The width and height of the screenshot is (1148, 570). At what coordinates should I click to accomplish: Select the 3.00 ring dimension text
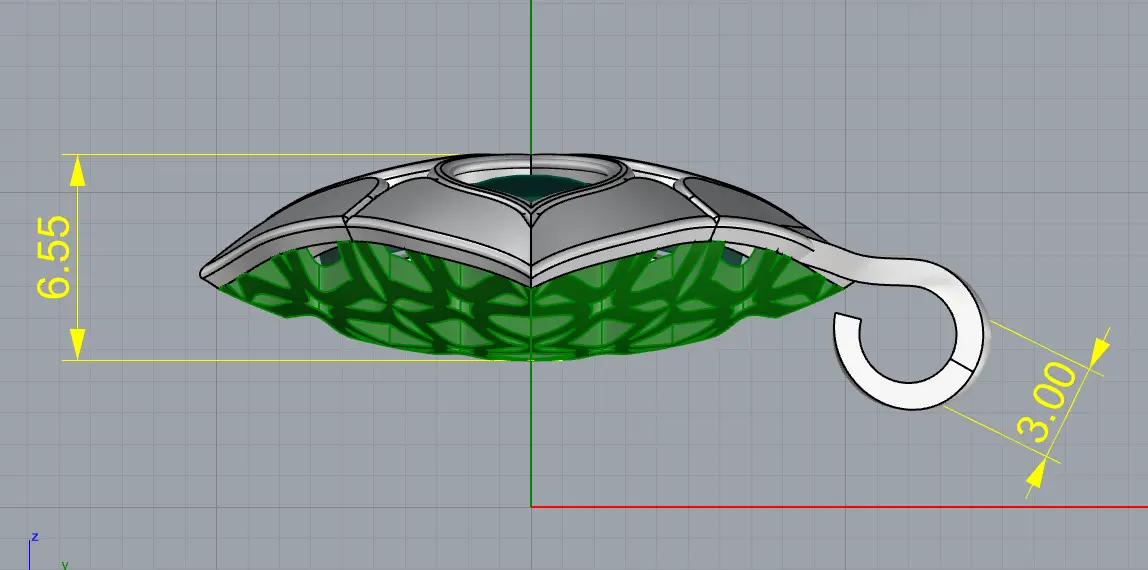coord(1047,401)
